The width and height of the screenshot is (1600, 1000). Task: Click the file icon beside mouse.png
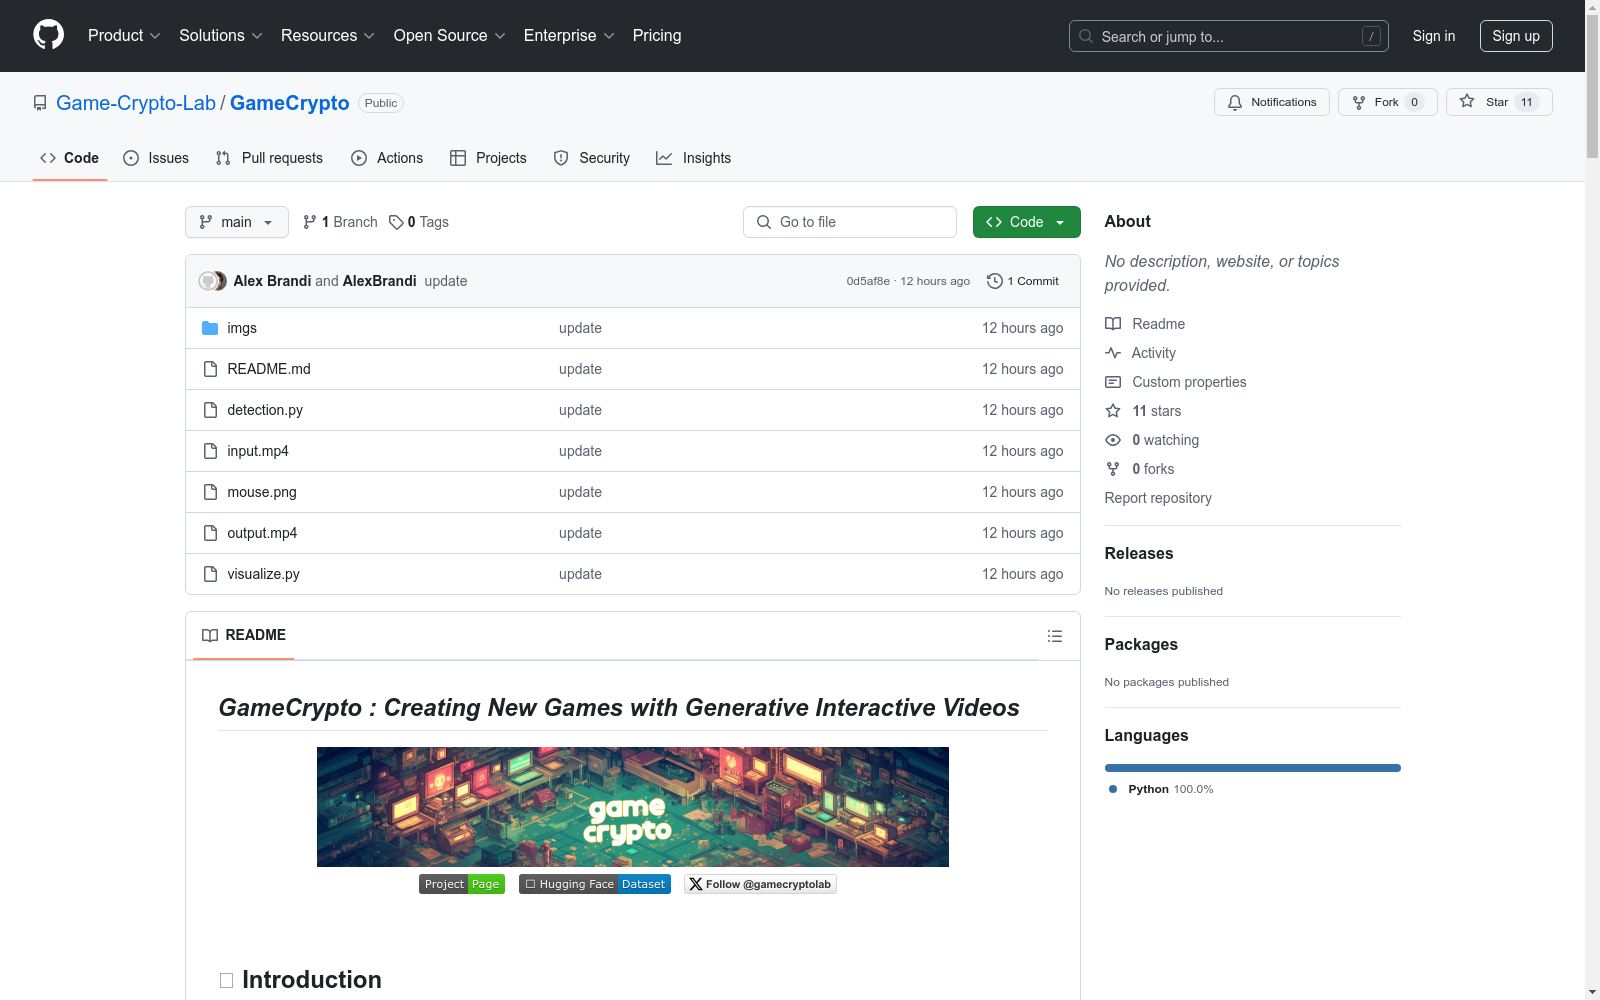(x=210, y=492)
